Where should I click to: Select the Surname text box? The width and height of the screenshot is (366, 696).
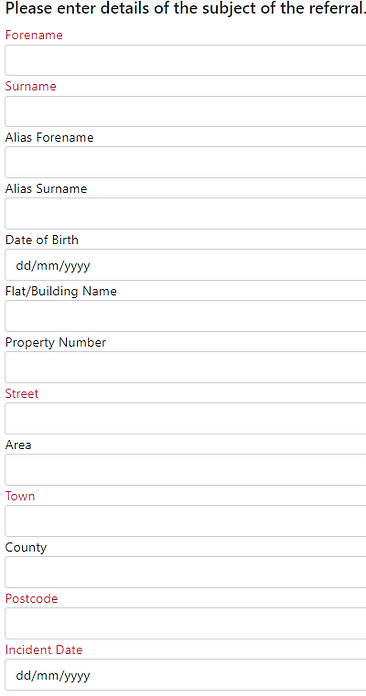[x=185, y=111]
